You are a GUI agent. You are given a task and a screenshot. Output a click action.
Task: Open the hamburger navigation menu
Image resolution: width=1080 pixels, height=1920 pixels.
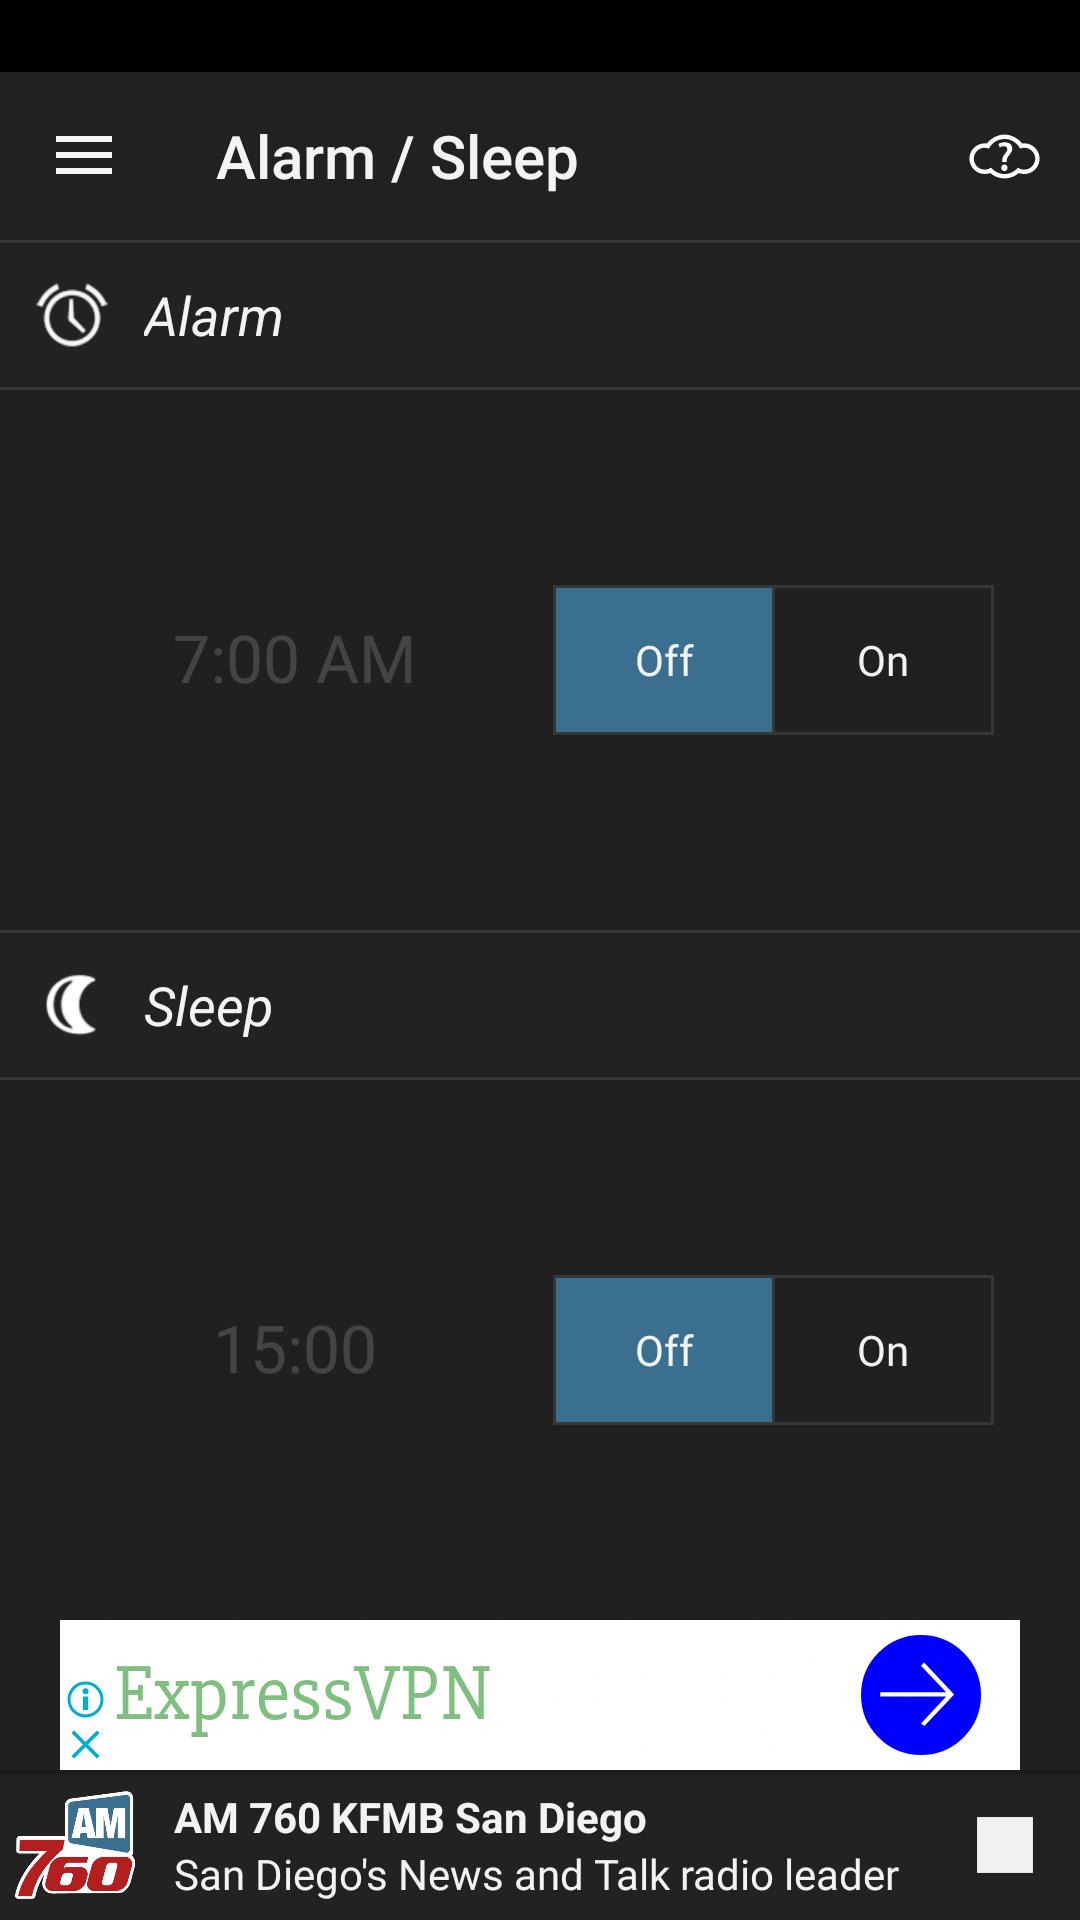(84, 157)
